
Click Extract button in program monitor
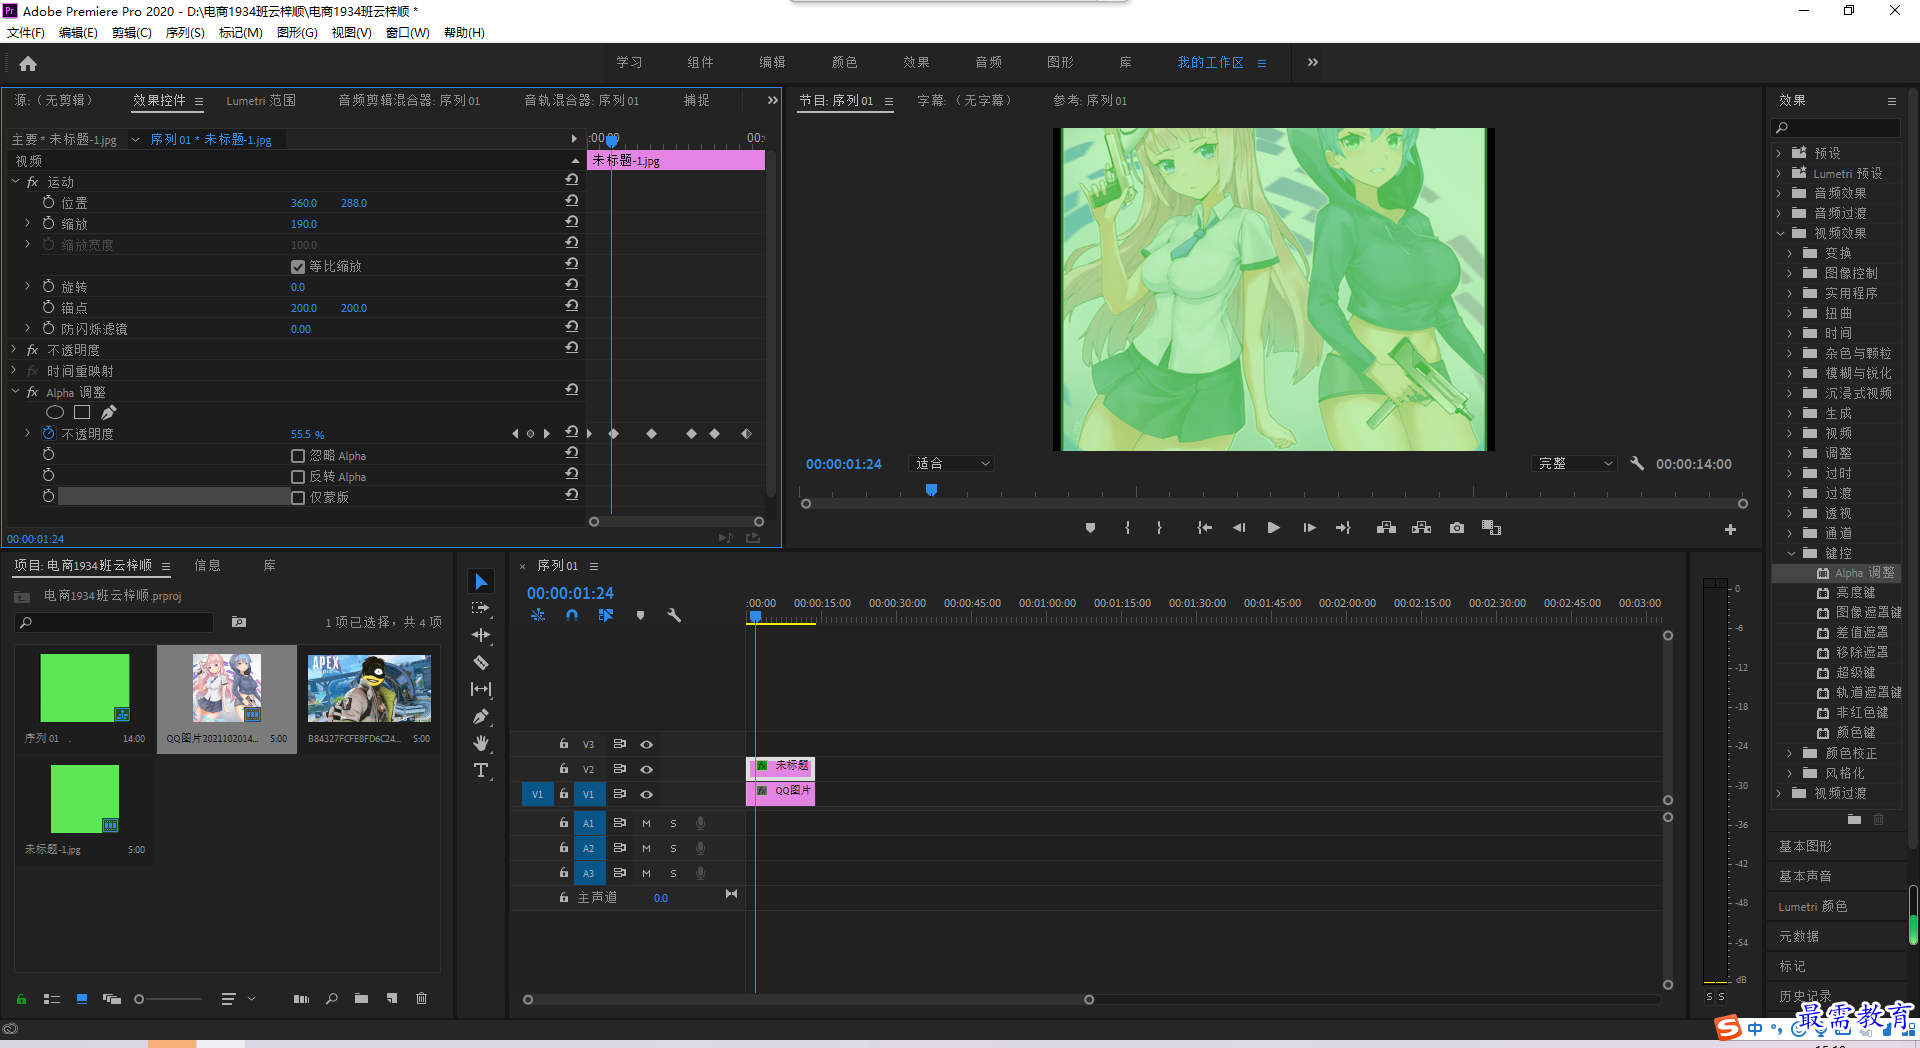[x=1421, y=528]
